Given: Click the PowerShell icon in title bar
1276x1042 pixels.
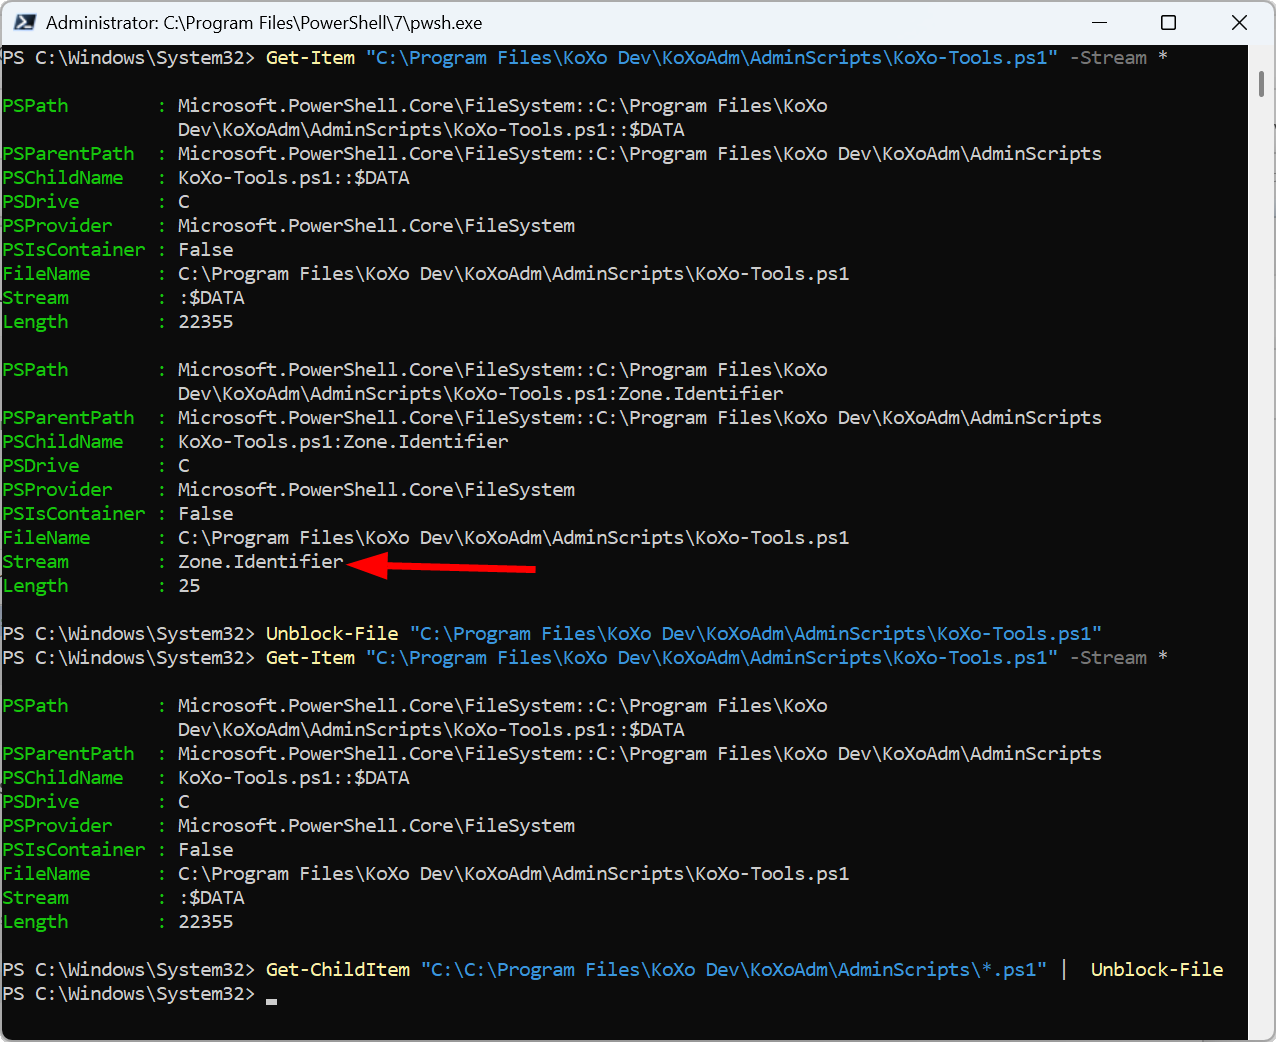Looking at the screenshot, I should pos(25,22).
